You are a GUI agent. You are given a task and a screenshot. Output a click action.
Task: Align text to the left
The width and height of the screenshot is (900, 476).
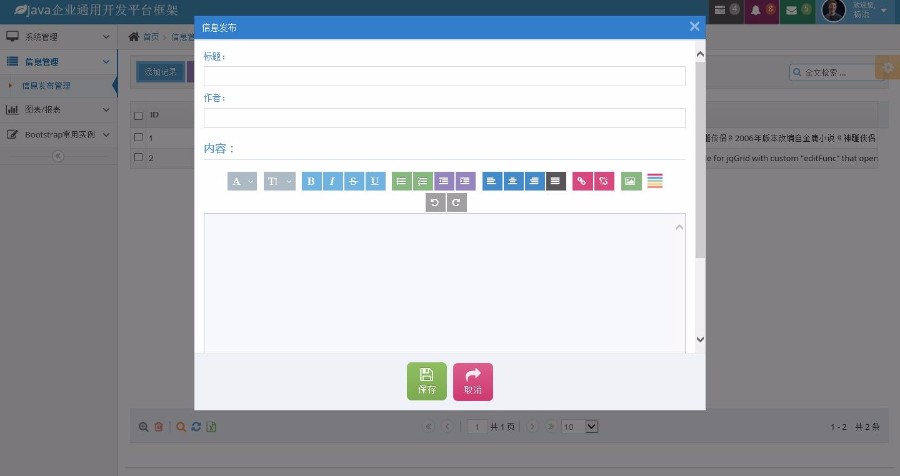492,181
